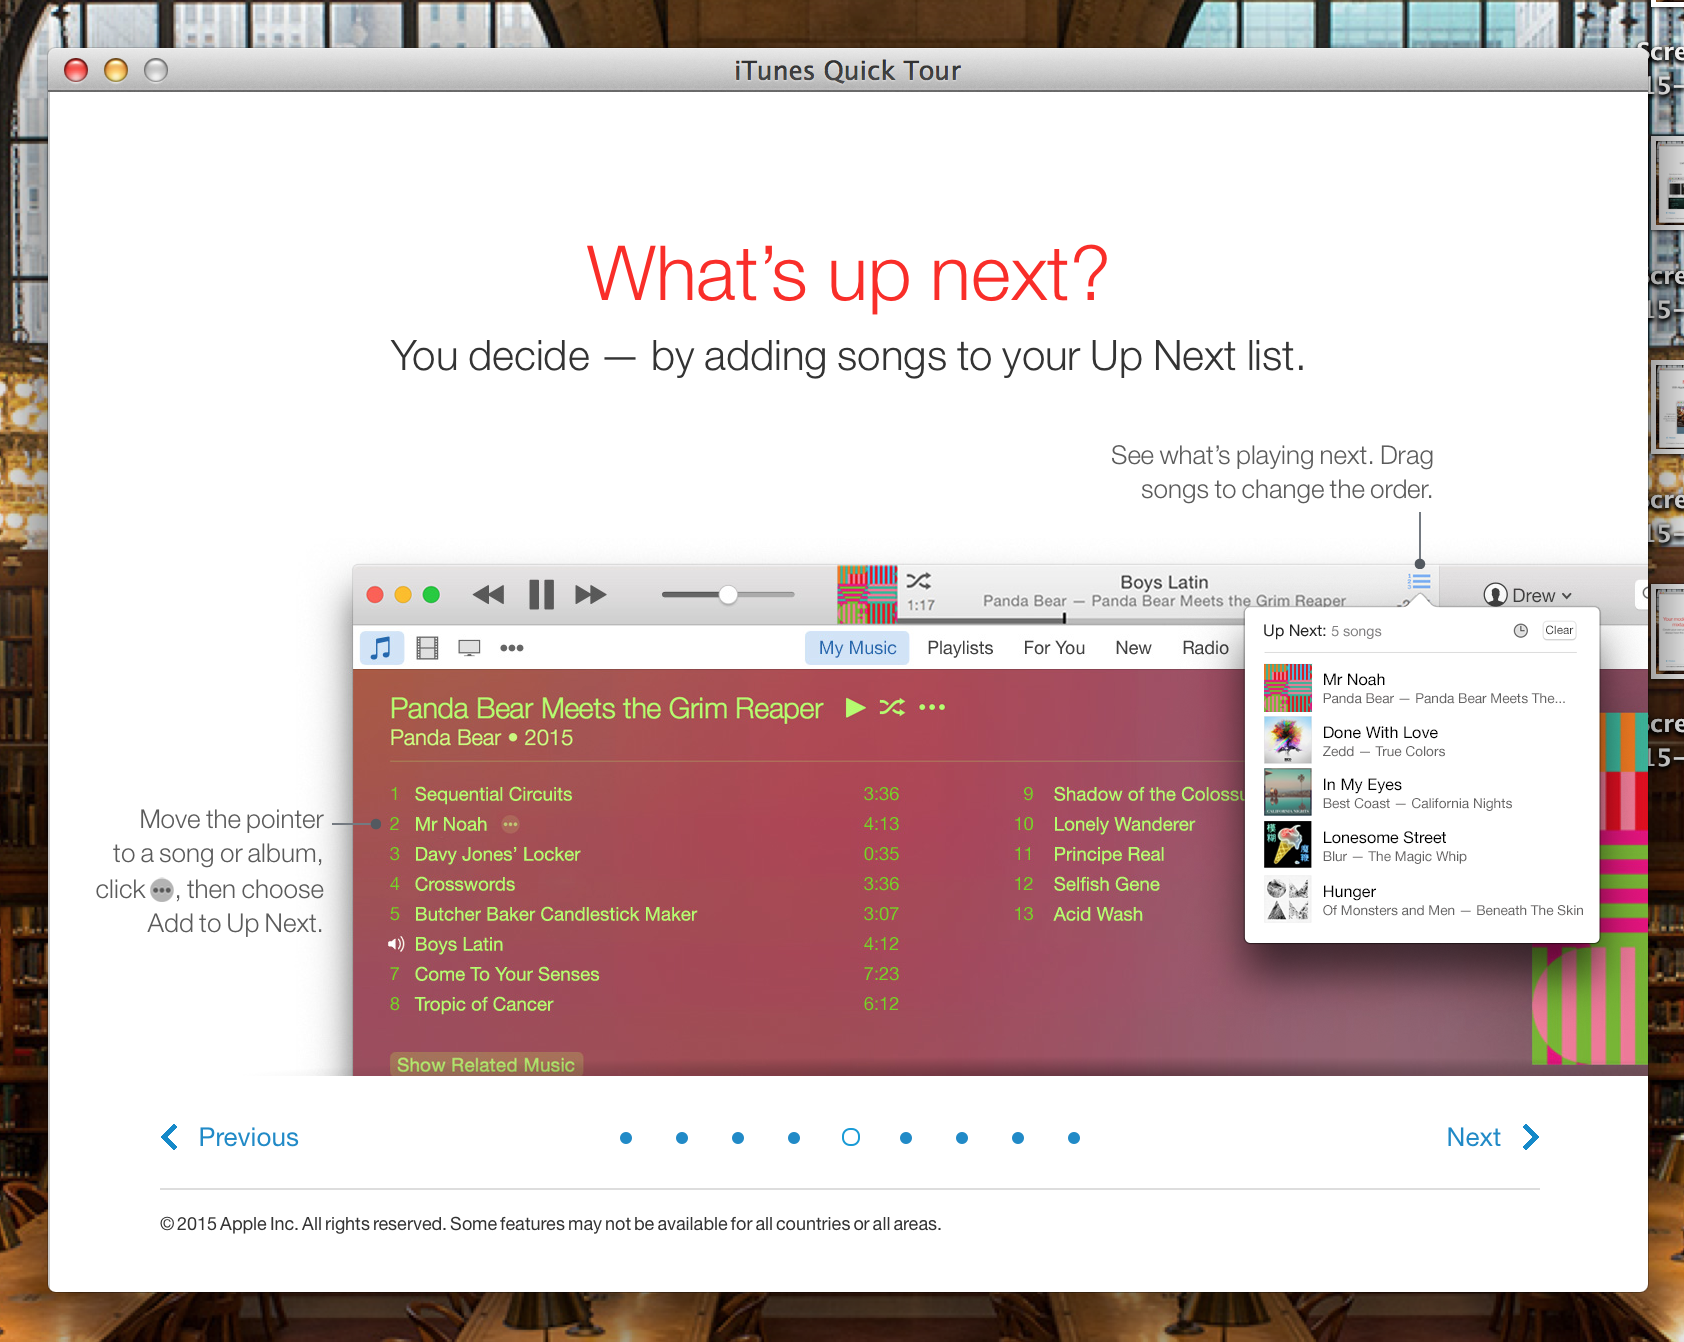Image resolution: width=1684 pixels, height=1342 pixels.
Task: Skip forward to next track
Action: click(x=590, y=595)
